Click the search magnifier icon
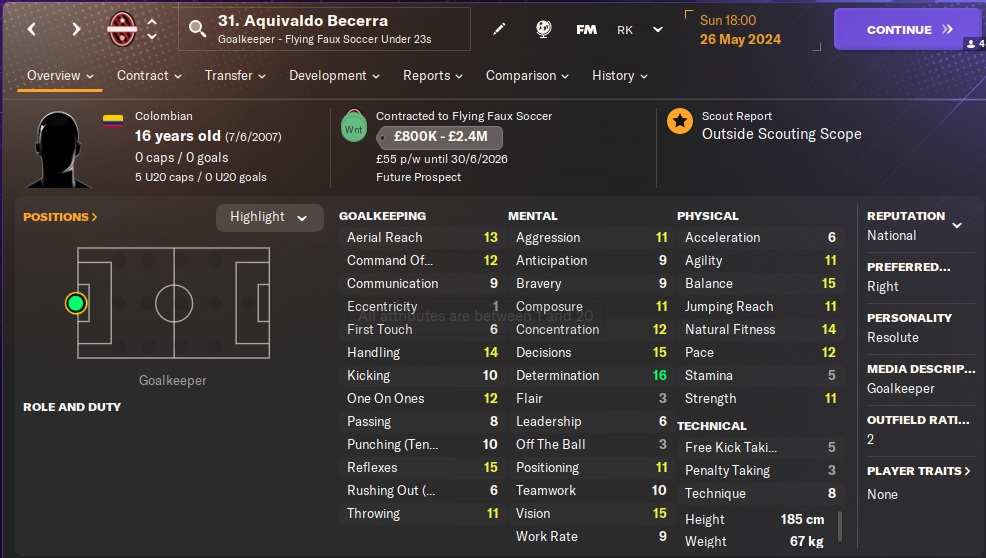986x558 pixels. 197,29
